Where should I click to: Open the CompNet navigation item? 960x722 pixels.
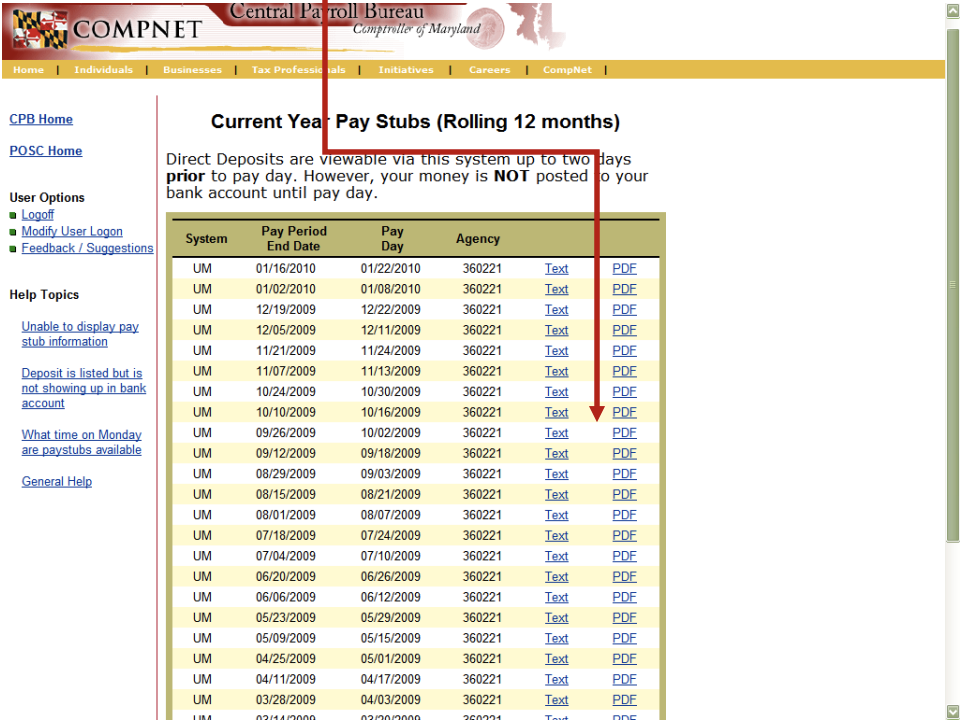(x=567, y=70)
